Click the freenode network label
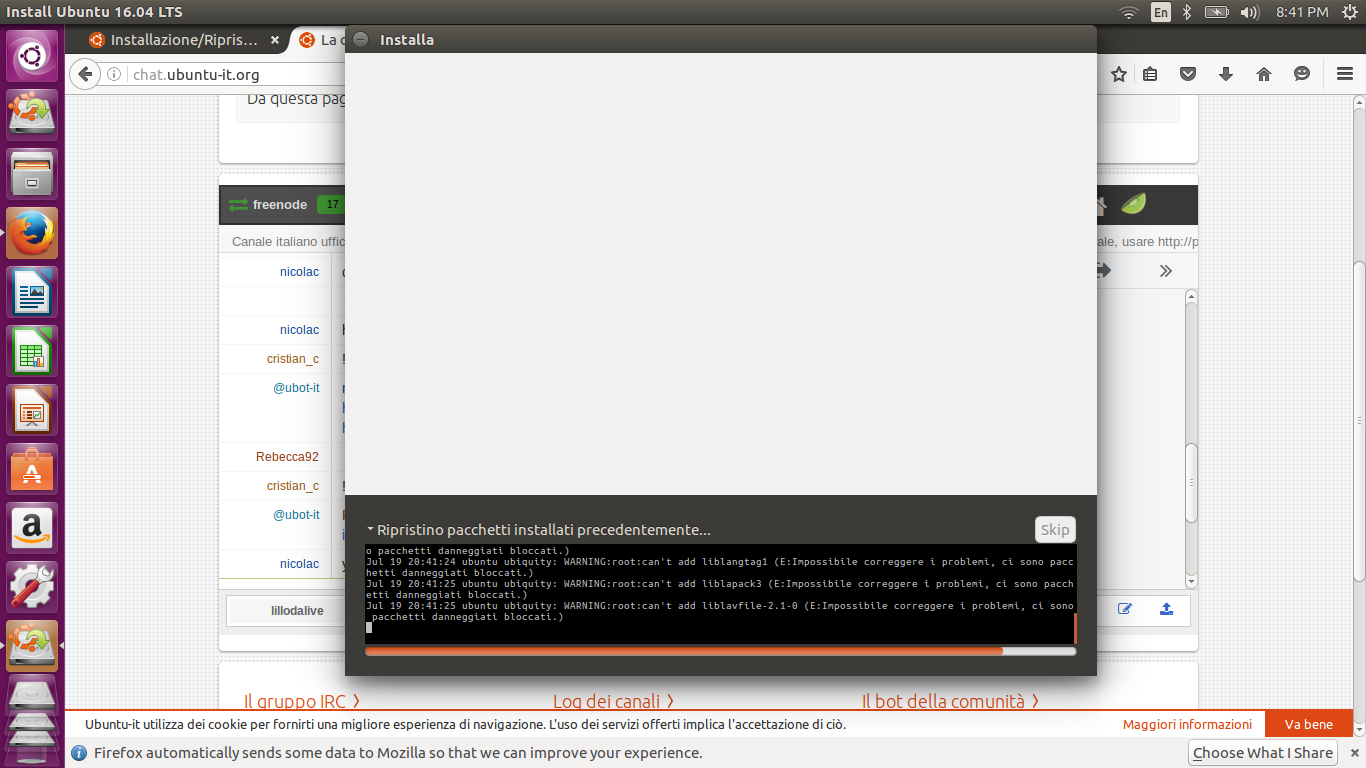Viewport: 1366px width, 768px height. tap(279, 205)
